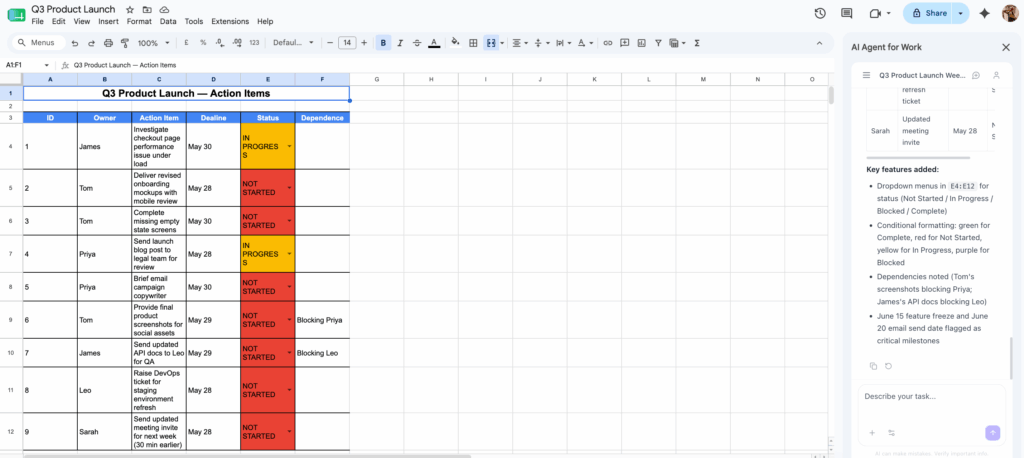This screenshot has width=1024, height=458.
Task: Open vertical align dropdown
Action: [x=542, y=43]
